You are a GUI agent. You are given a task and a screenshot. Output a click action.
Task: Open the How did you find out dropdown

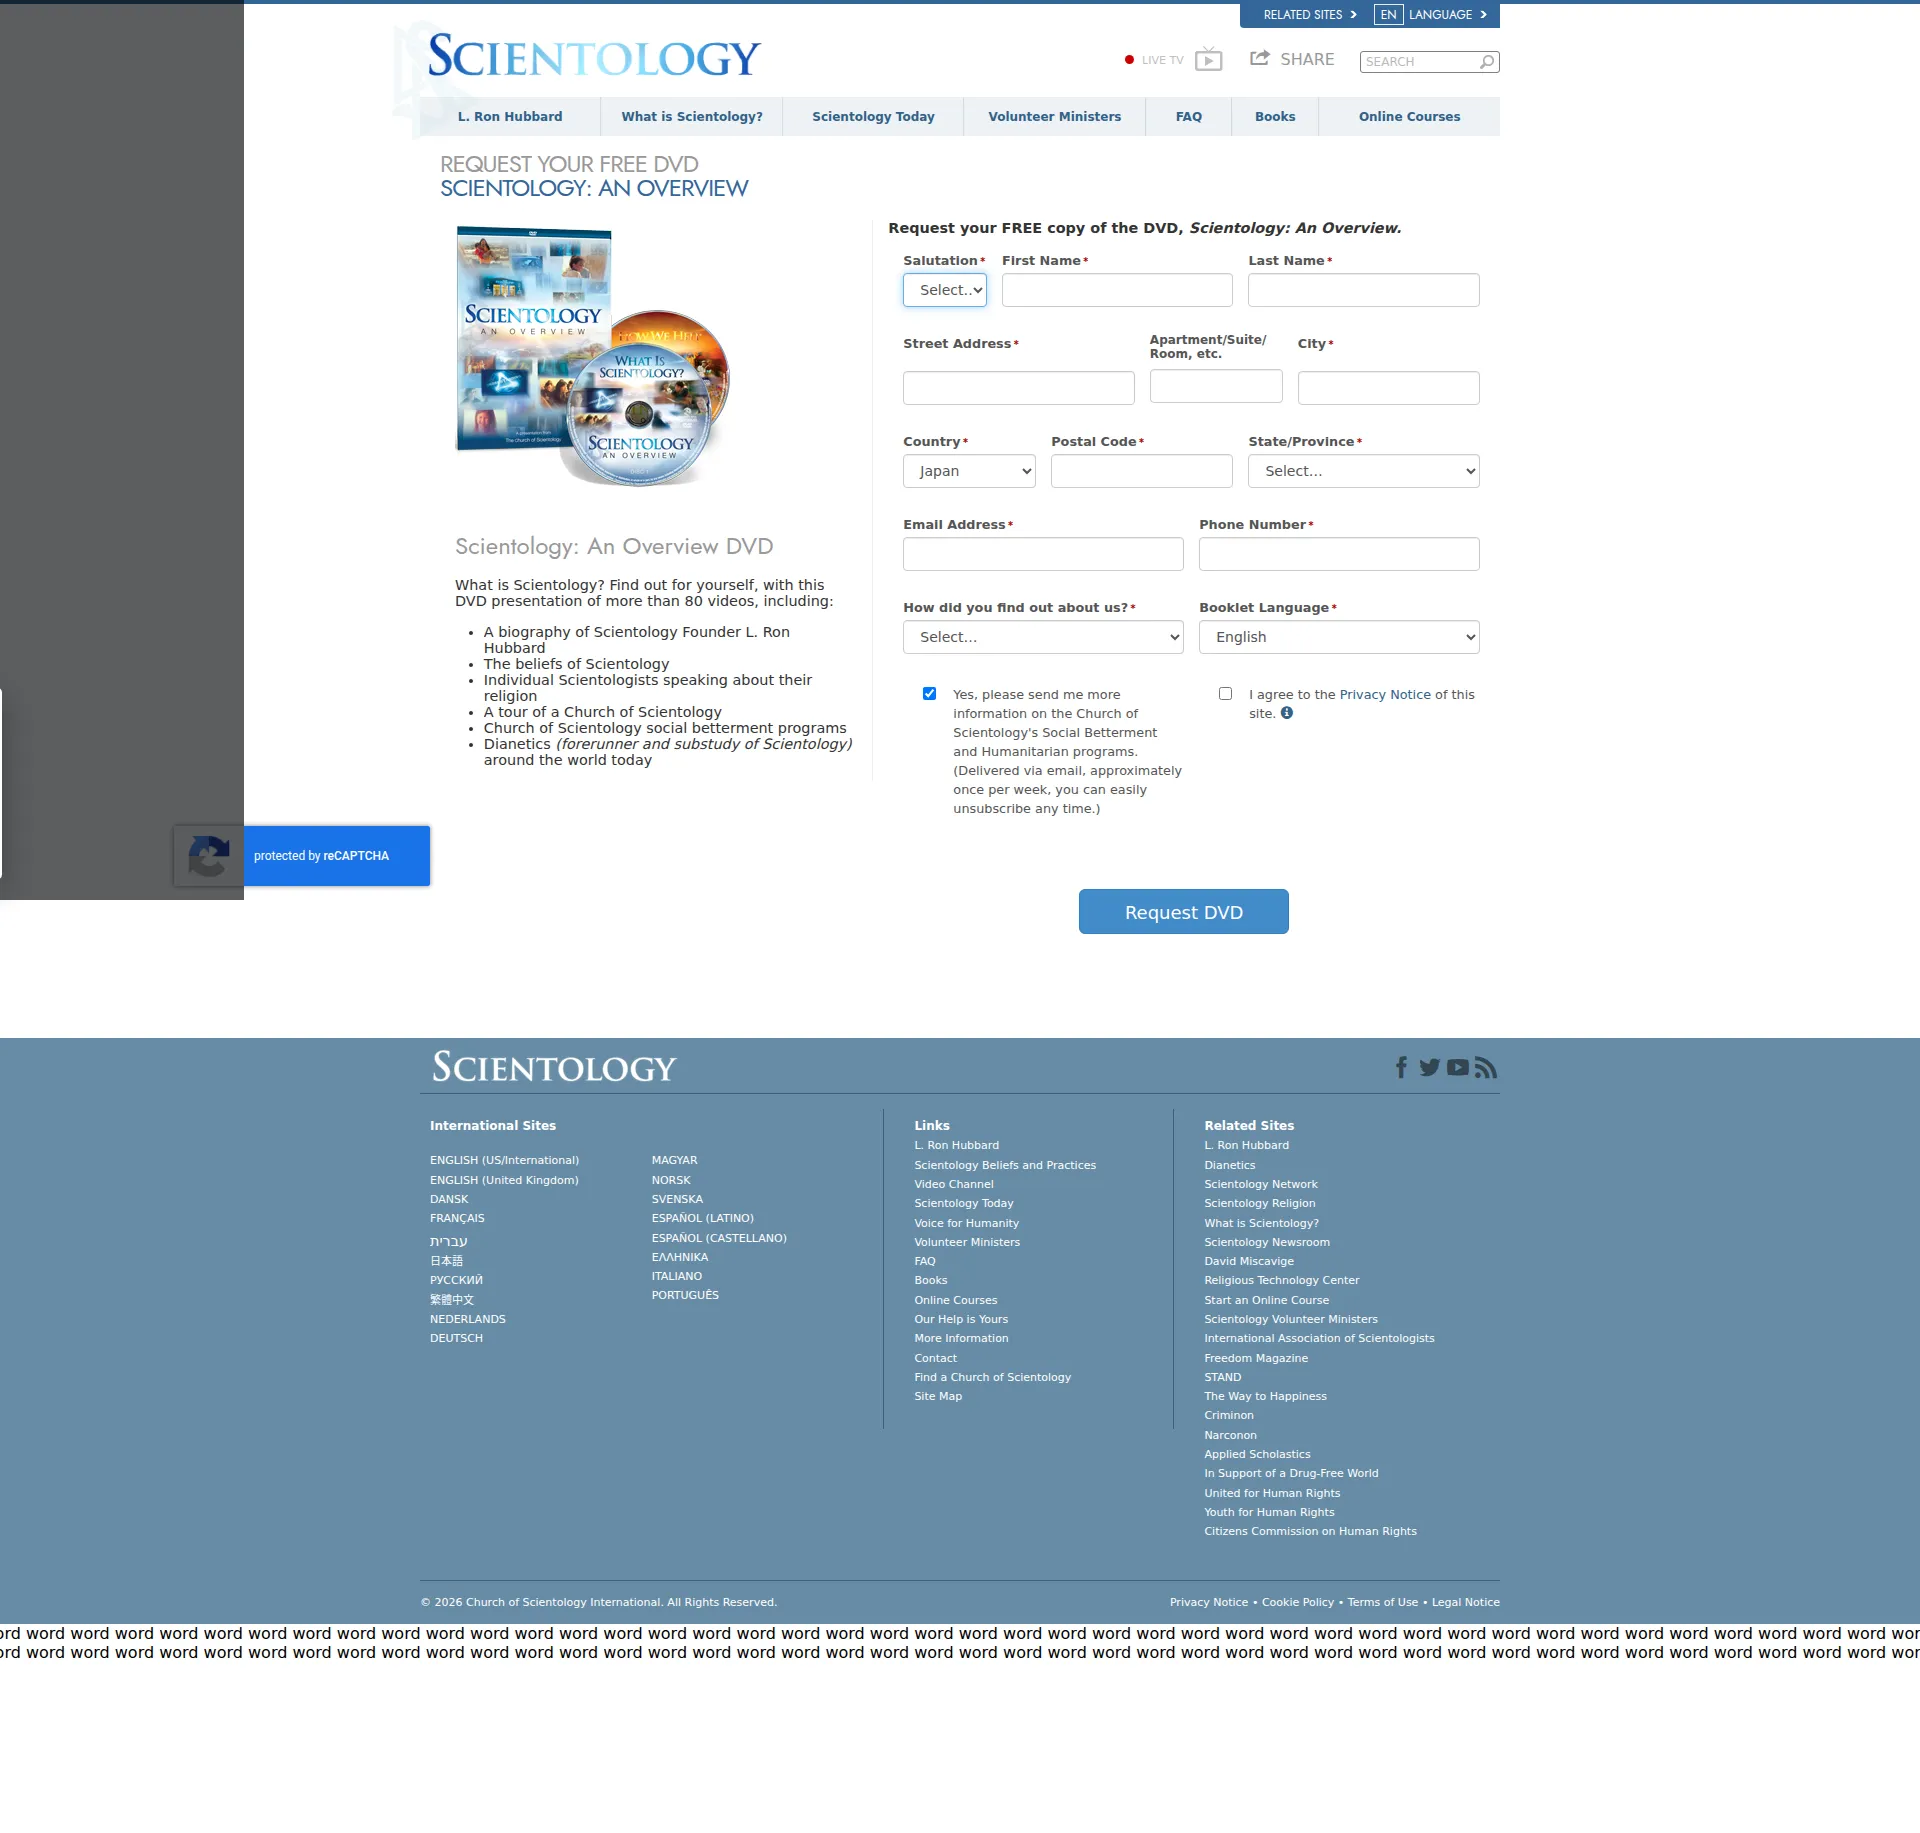(1043, 637)
